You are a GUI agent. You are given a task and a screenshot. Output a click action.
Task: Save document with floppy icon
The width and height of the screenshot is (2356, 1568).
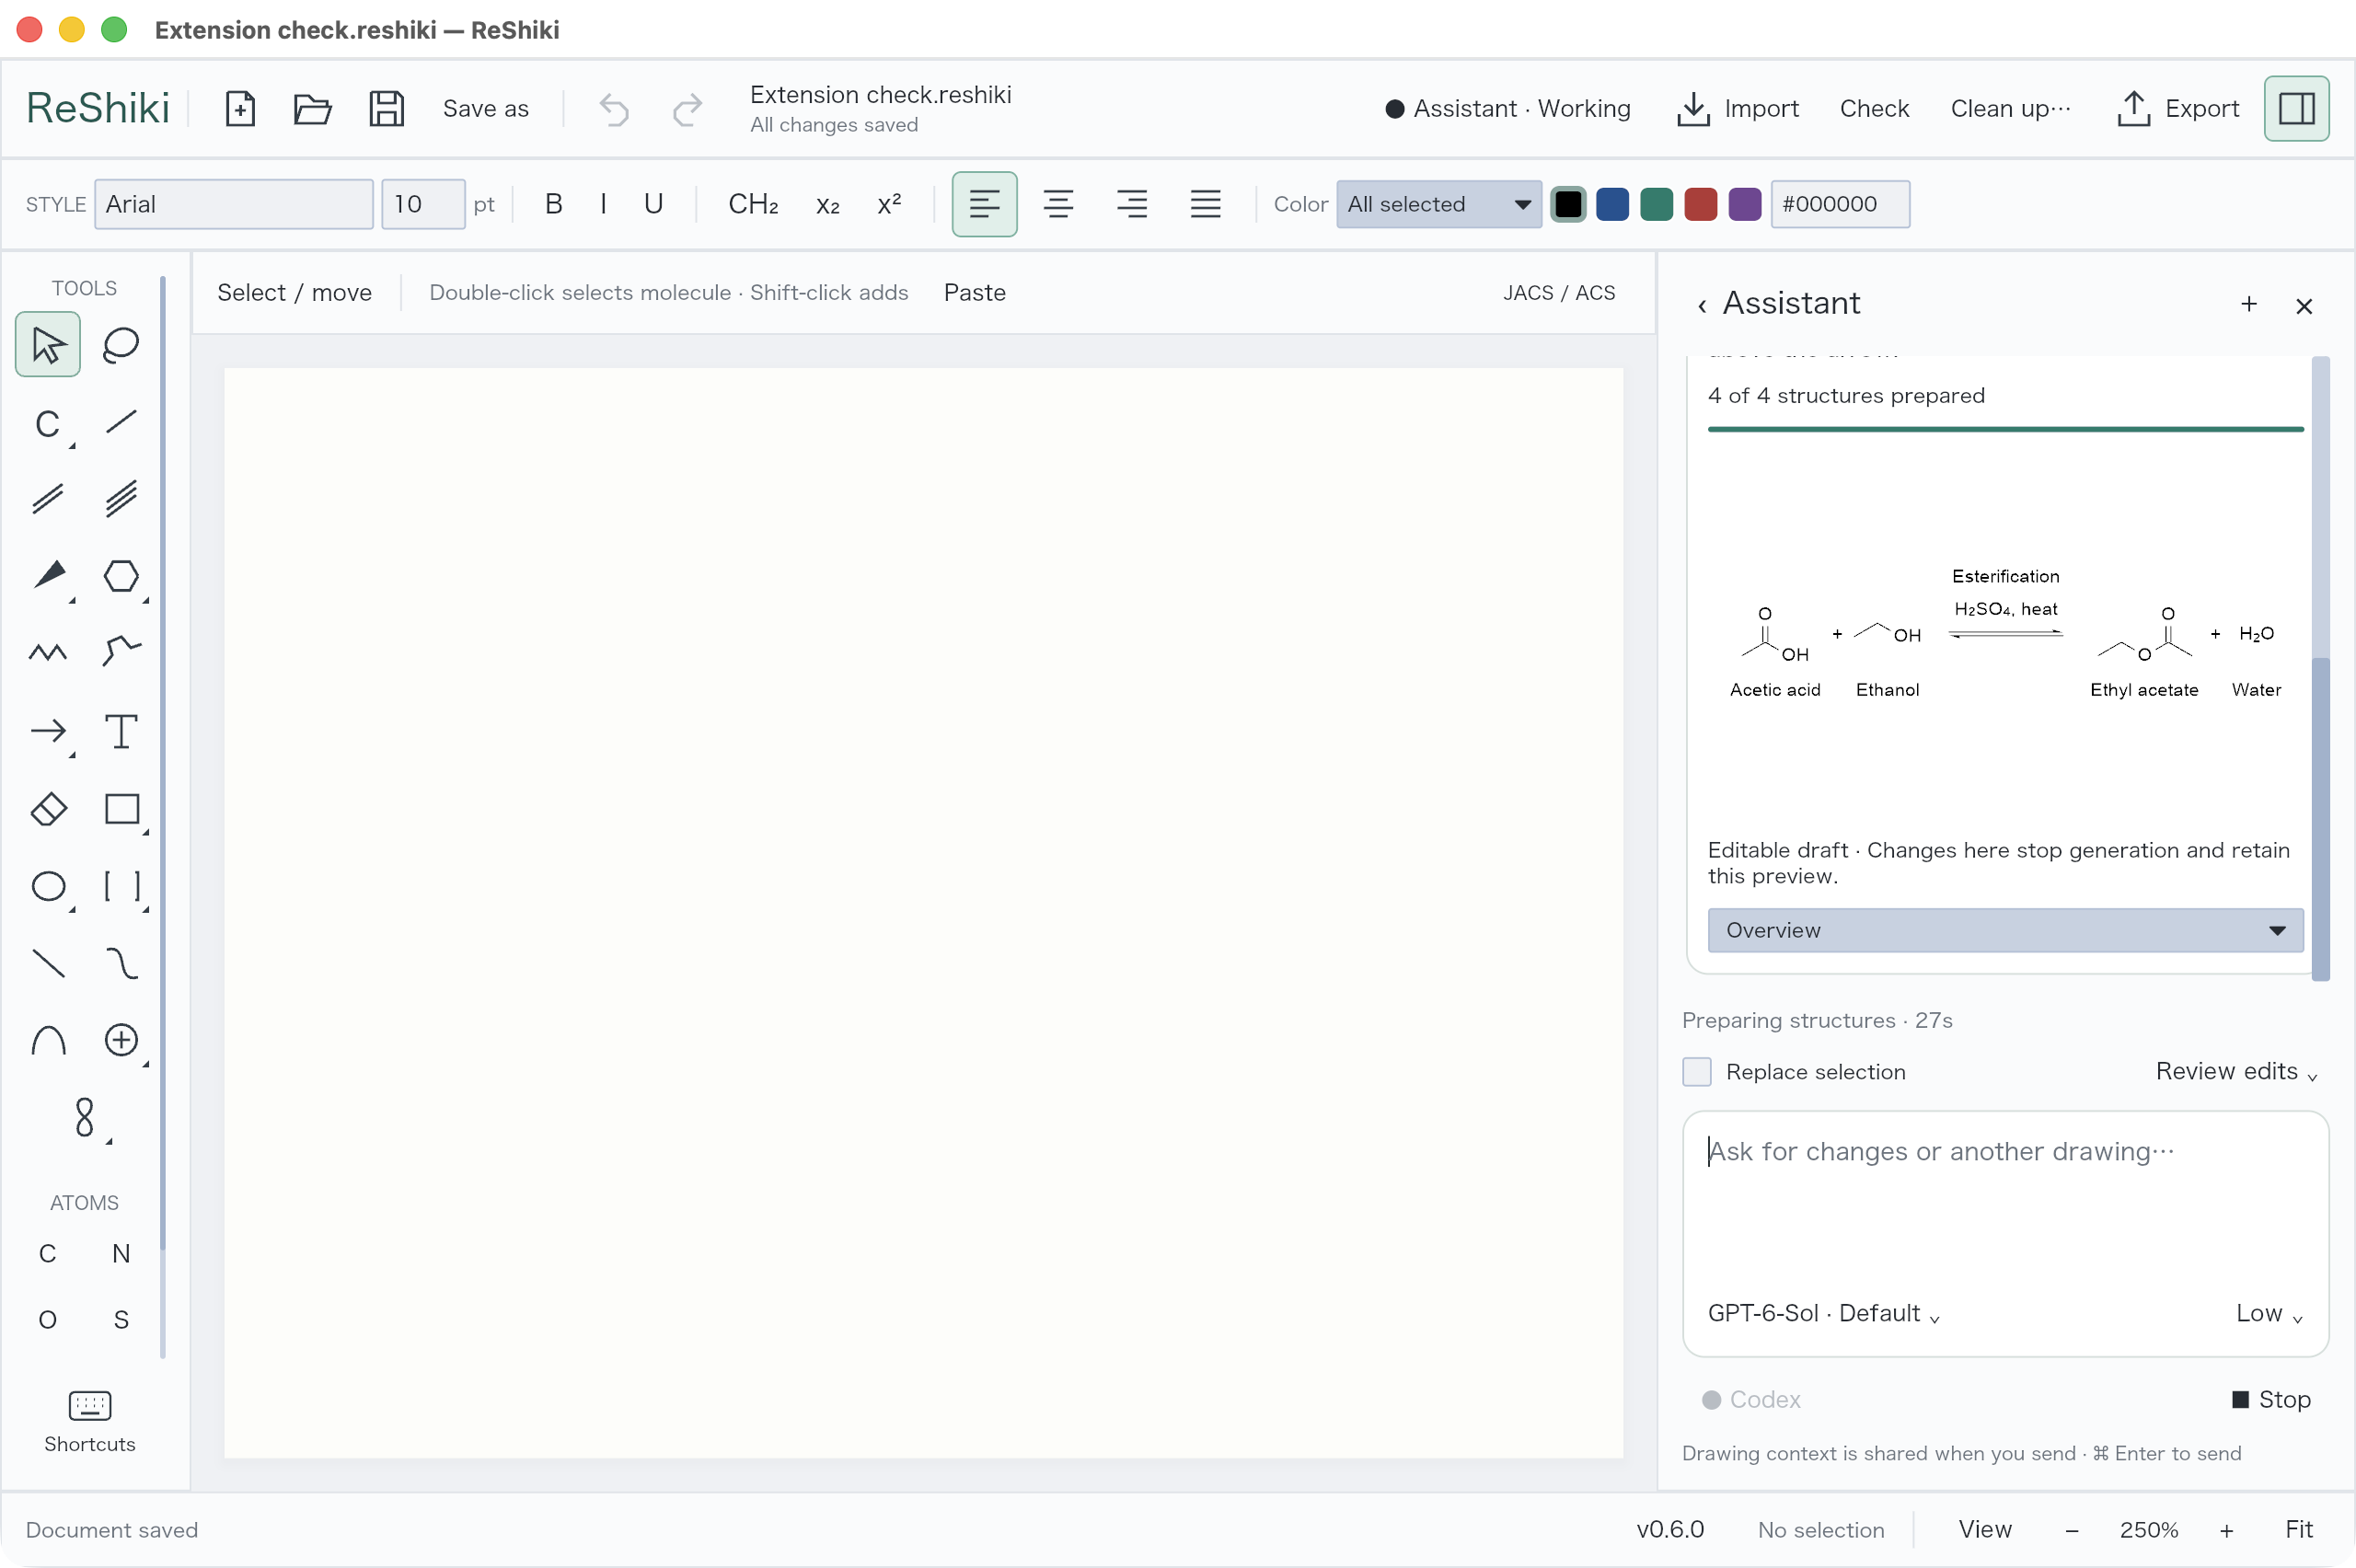386,108
